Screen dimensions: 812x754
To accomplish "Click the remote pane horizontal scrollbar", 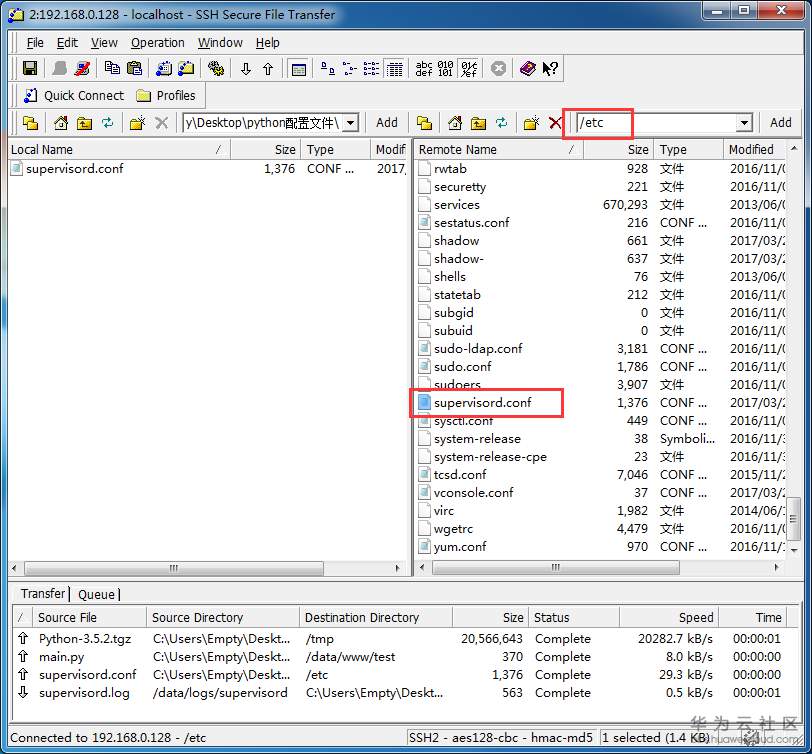I will [x=555, y=568].
